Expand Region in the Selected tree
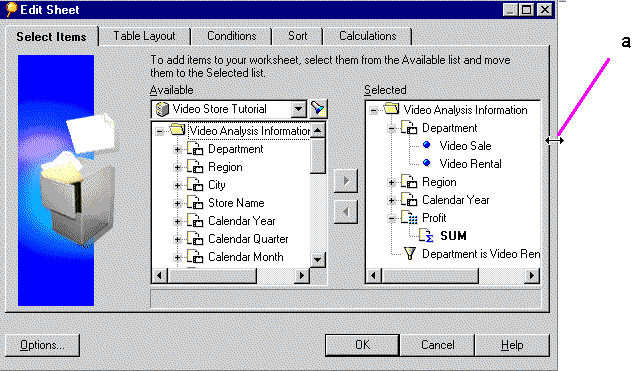 pos(391,182)
